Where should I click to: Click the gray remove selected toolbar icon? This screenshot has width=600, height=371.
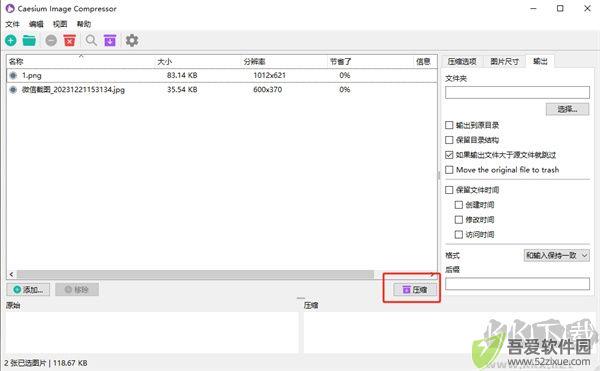pos(51,40)
